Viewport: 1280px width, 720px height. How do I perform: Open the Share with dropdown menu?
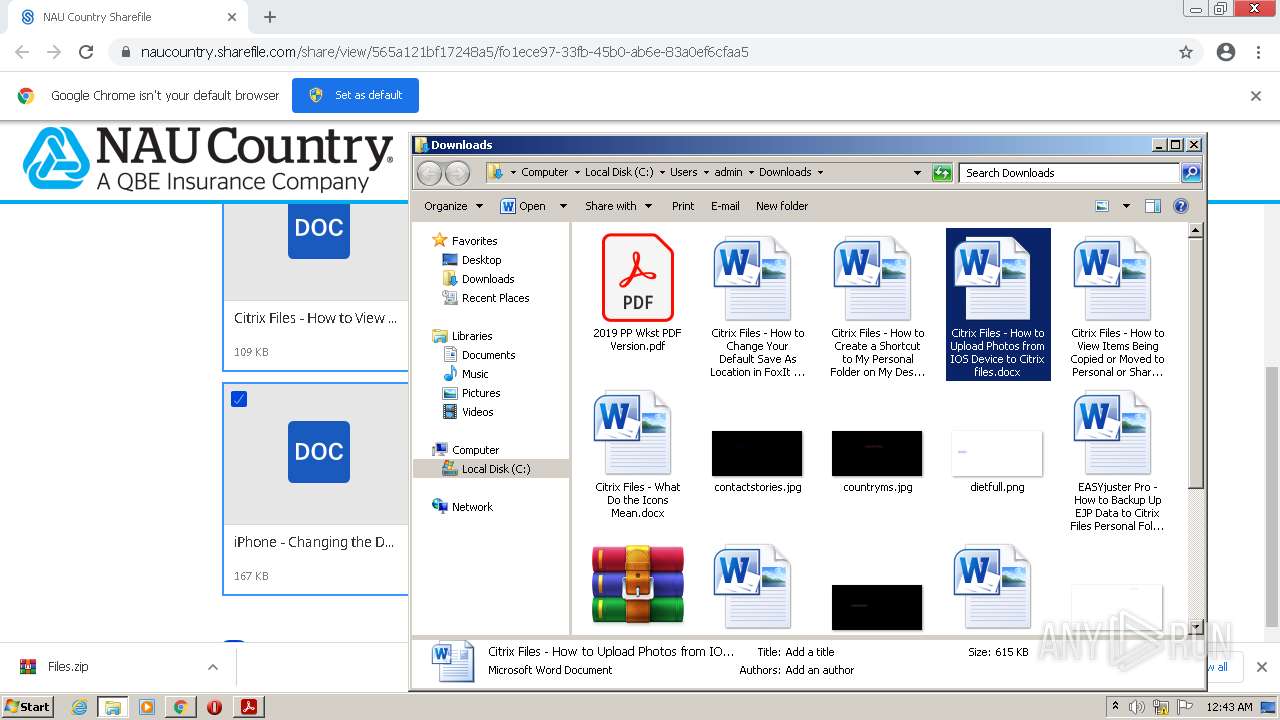tap(618, 206)
